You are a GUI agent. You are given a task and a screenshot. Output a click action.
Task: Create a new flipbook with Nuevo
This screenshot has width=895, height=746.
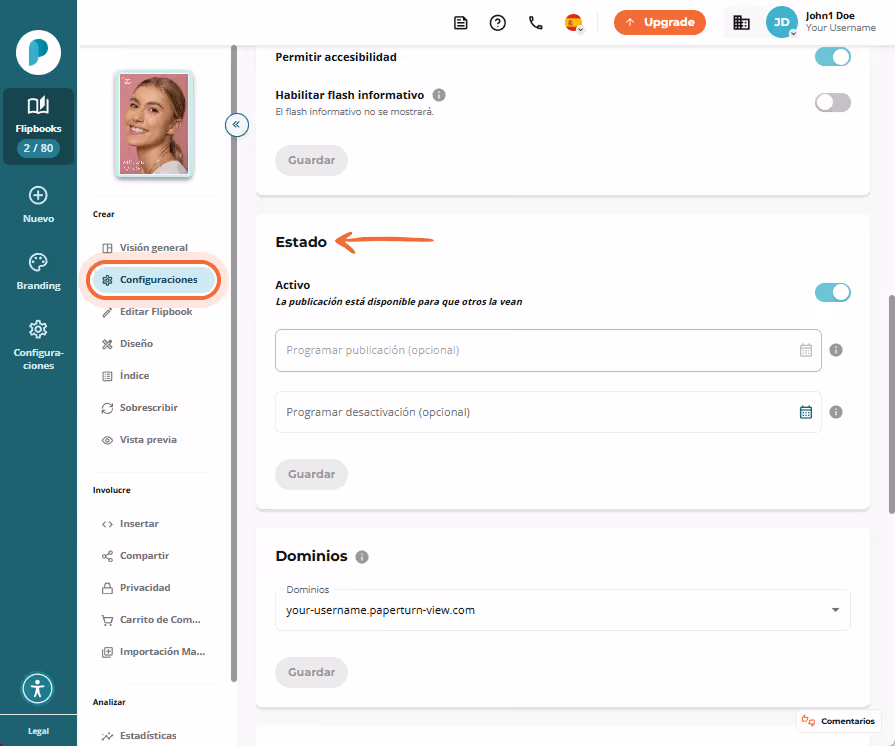coord(38,205)
